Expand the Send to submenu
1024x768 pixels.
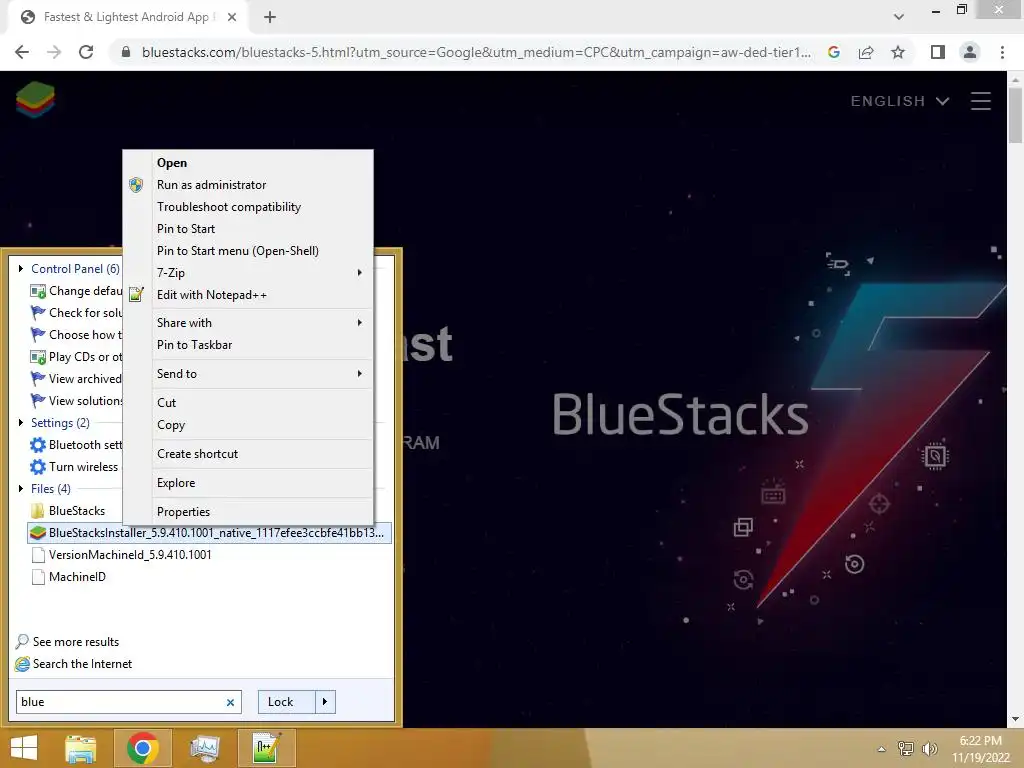point(248,374)
